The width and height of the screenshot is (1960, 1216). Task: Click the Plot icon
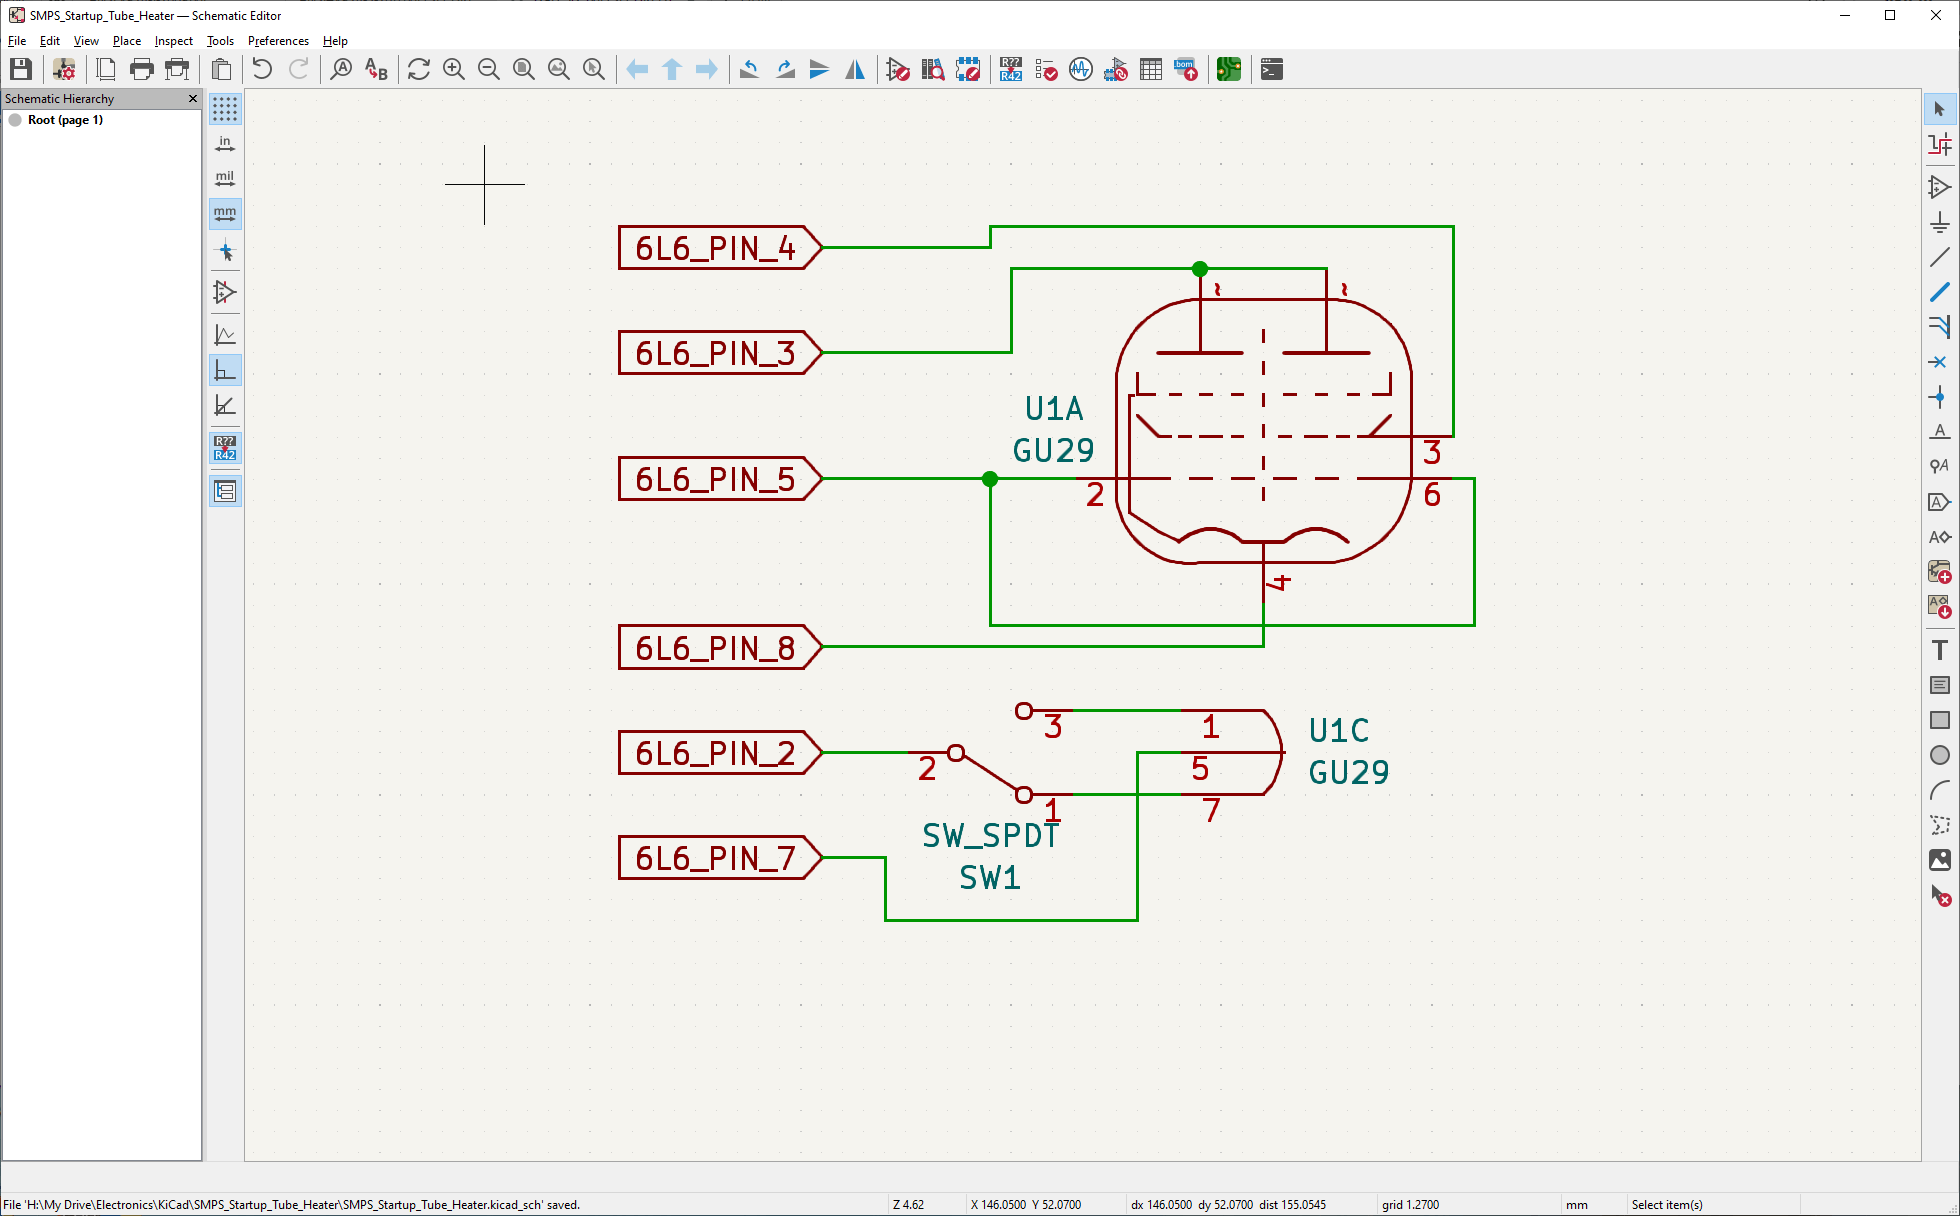click(x=178, y=69)
